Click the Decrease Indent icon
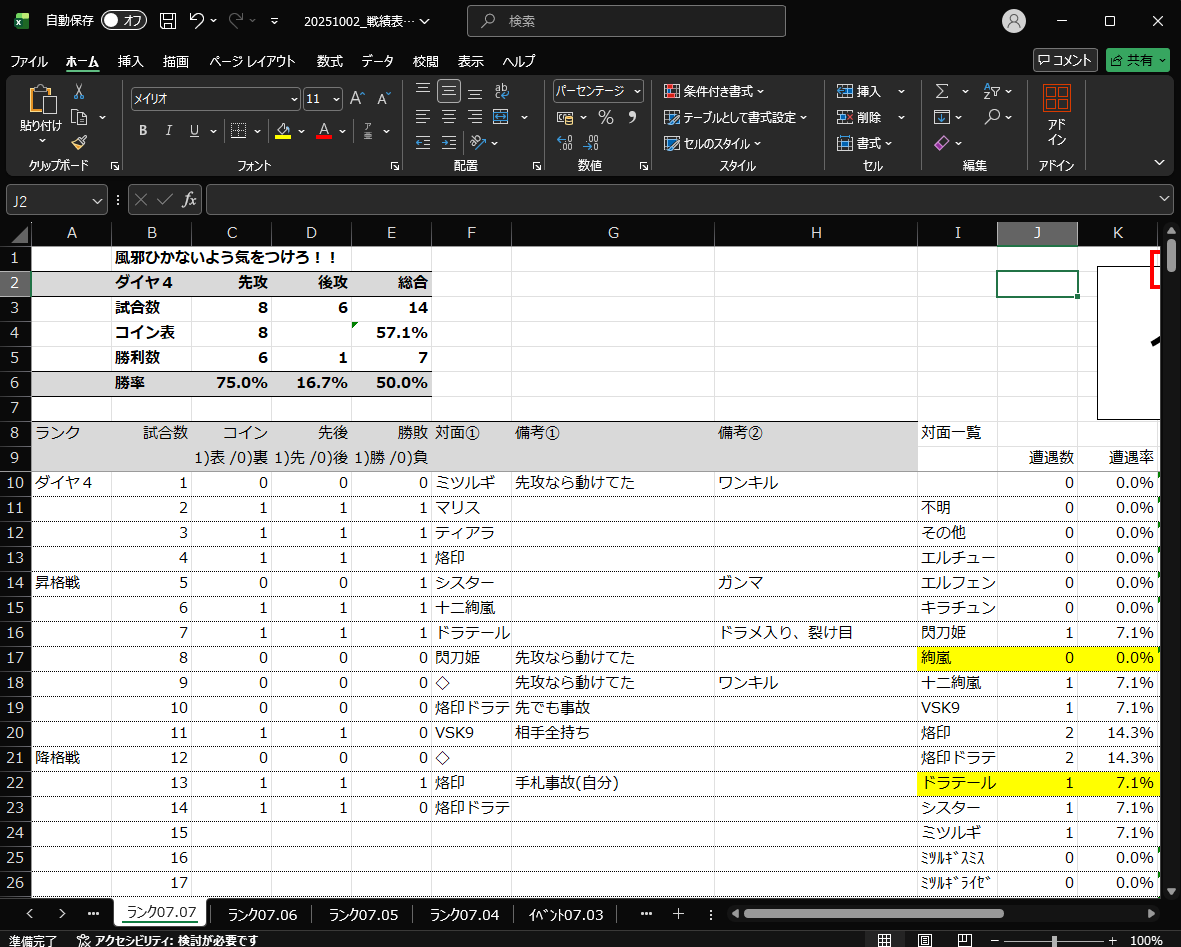The image size is (1181, 947). coord(423,142)
